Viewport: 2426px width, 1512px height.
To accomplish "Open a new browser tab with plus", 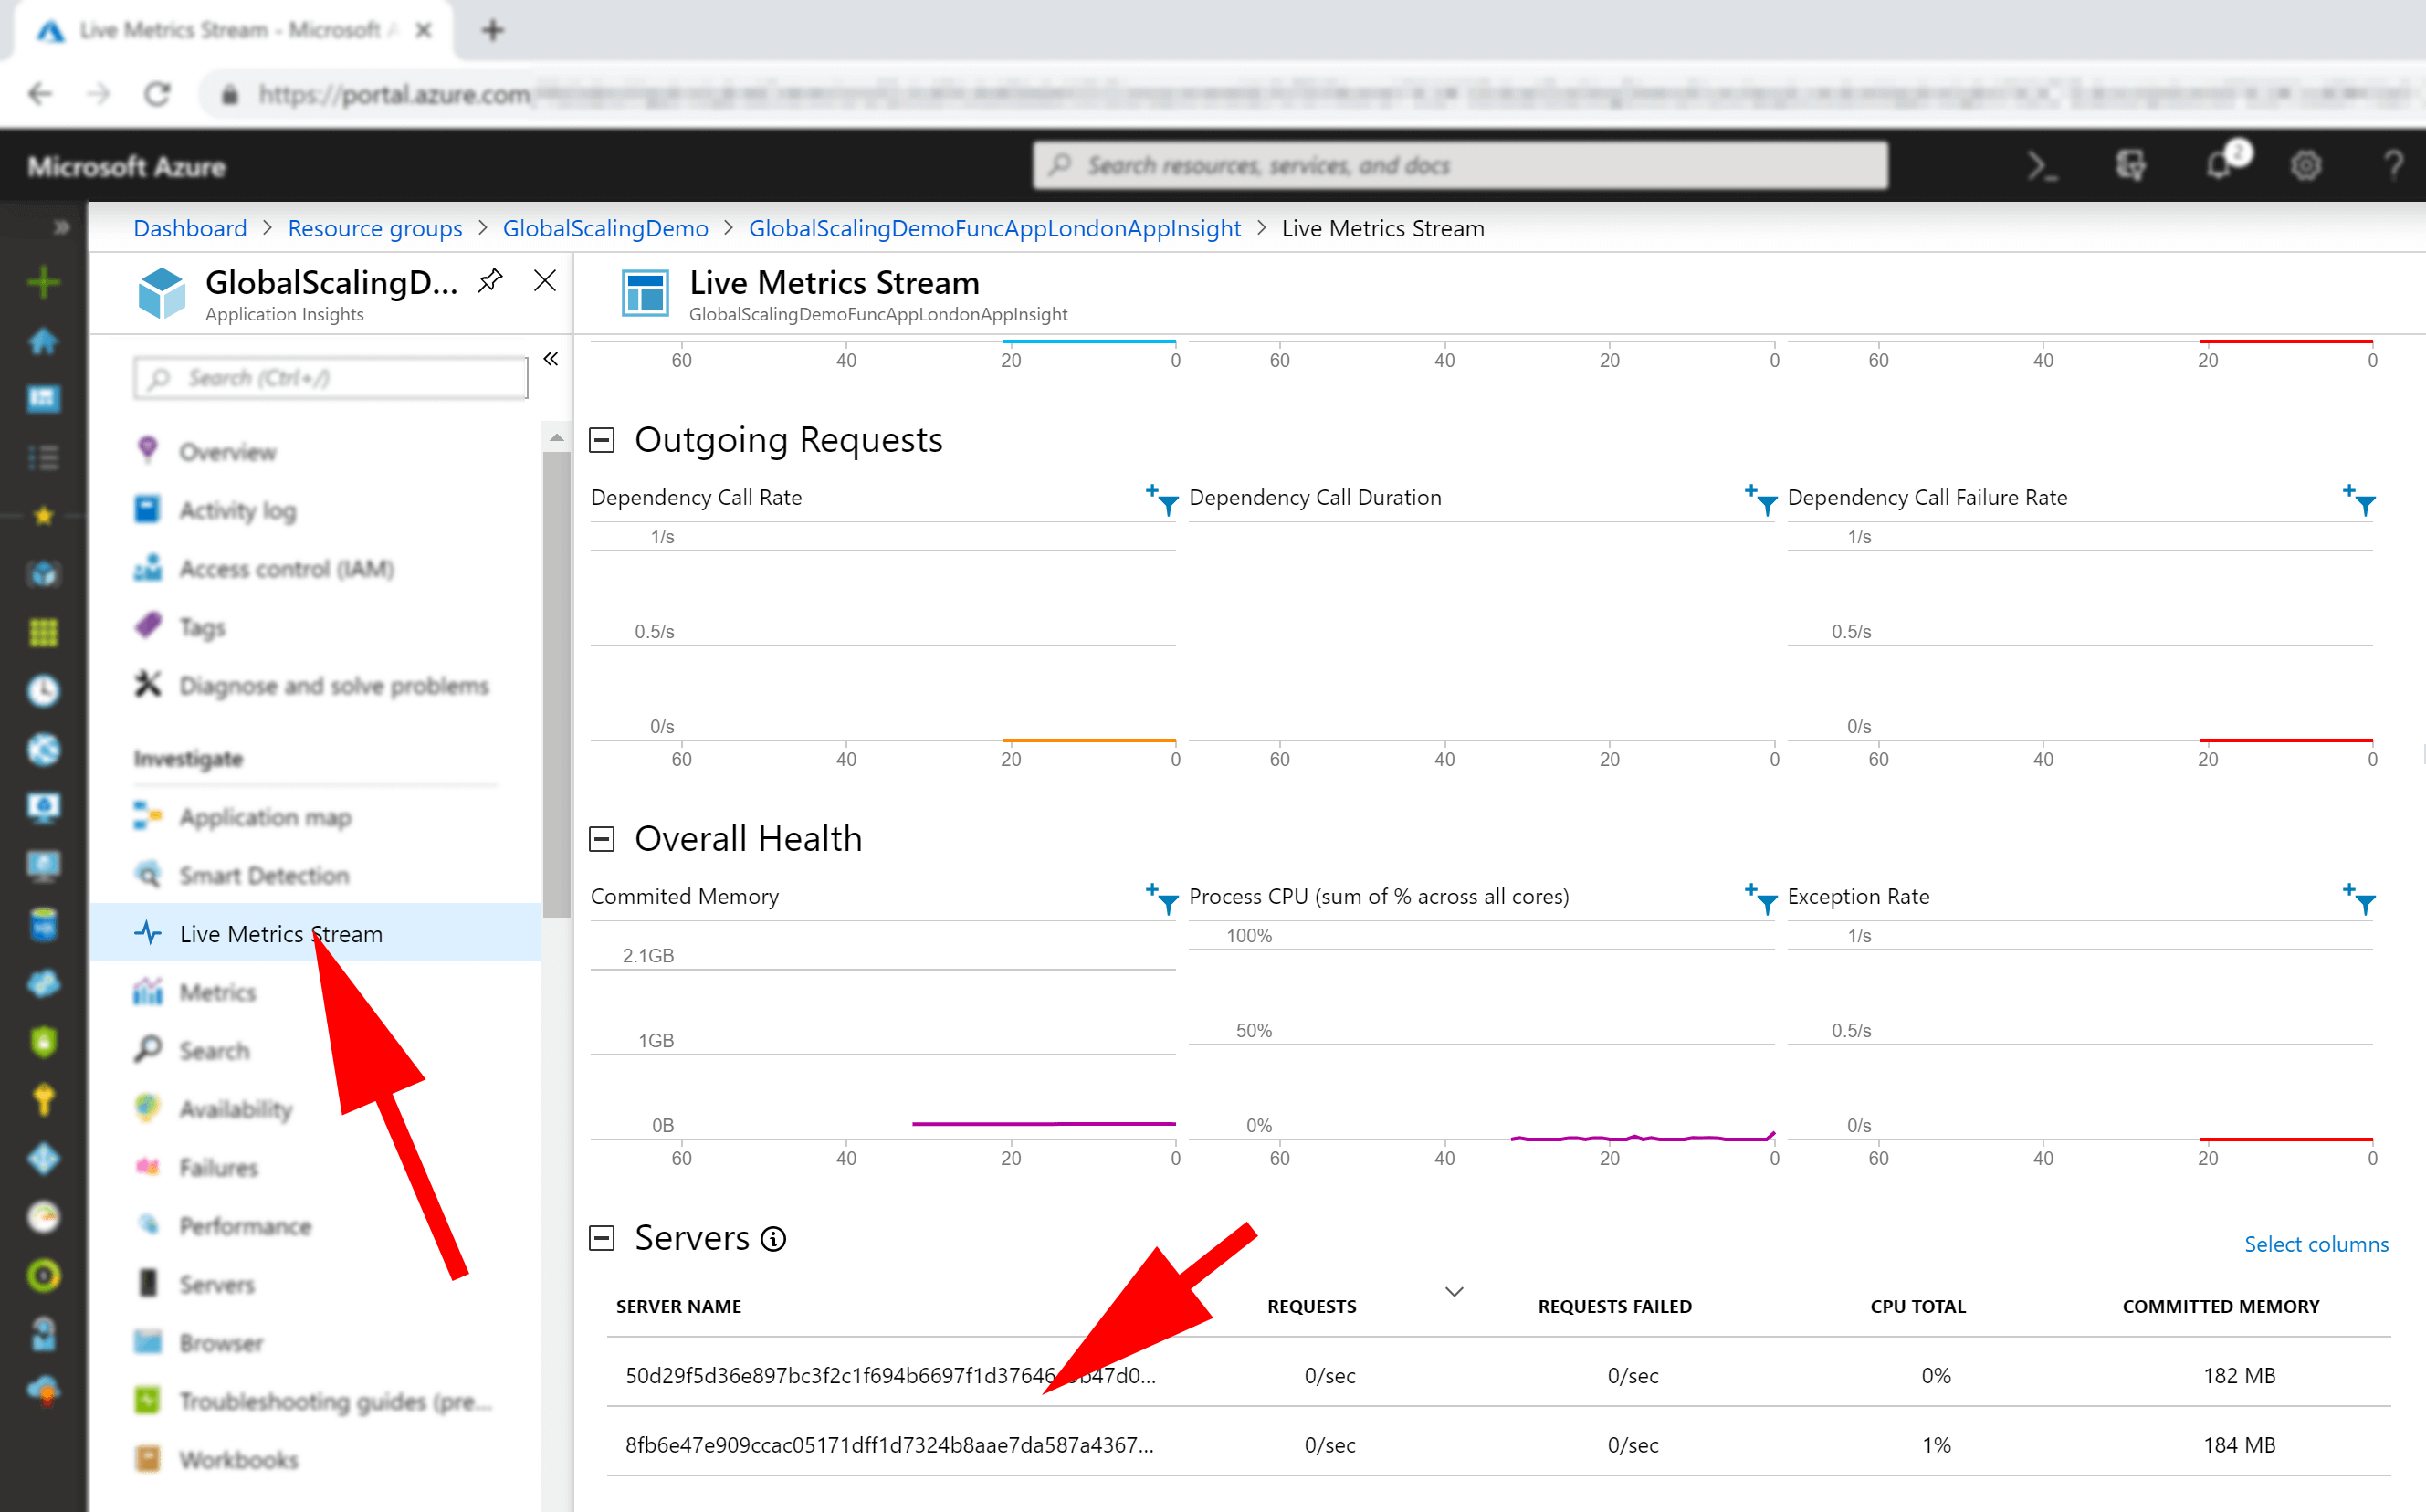I will click(492, 31).
